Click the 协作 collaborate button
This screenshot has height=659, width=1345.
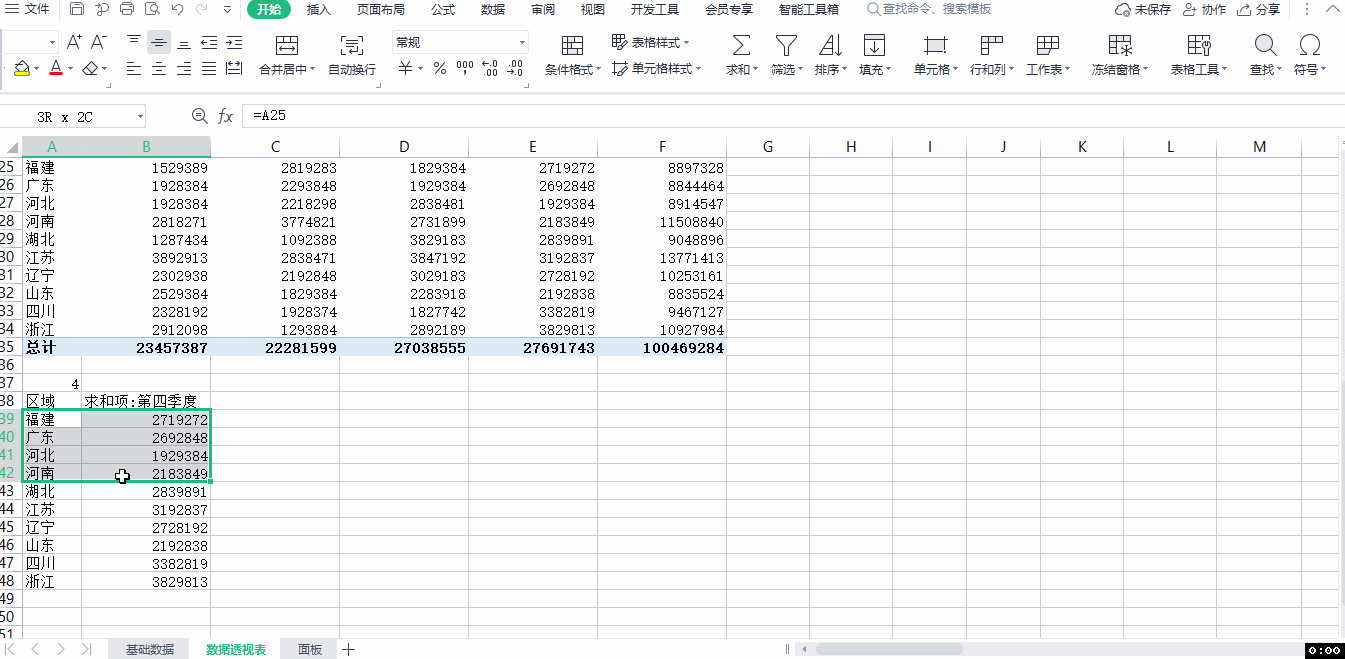click(x=1204, y=10)
